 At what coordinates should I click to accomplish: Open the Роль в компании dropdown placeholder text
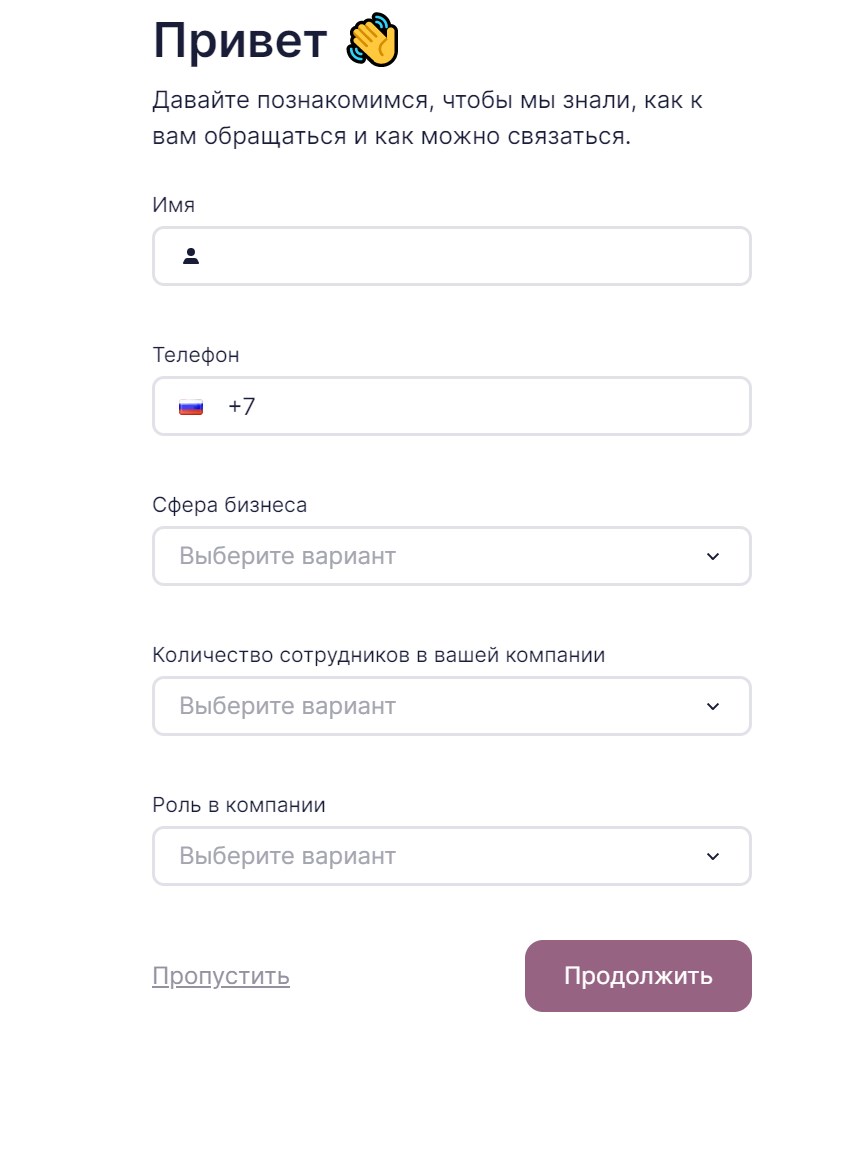click(288, 856)
